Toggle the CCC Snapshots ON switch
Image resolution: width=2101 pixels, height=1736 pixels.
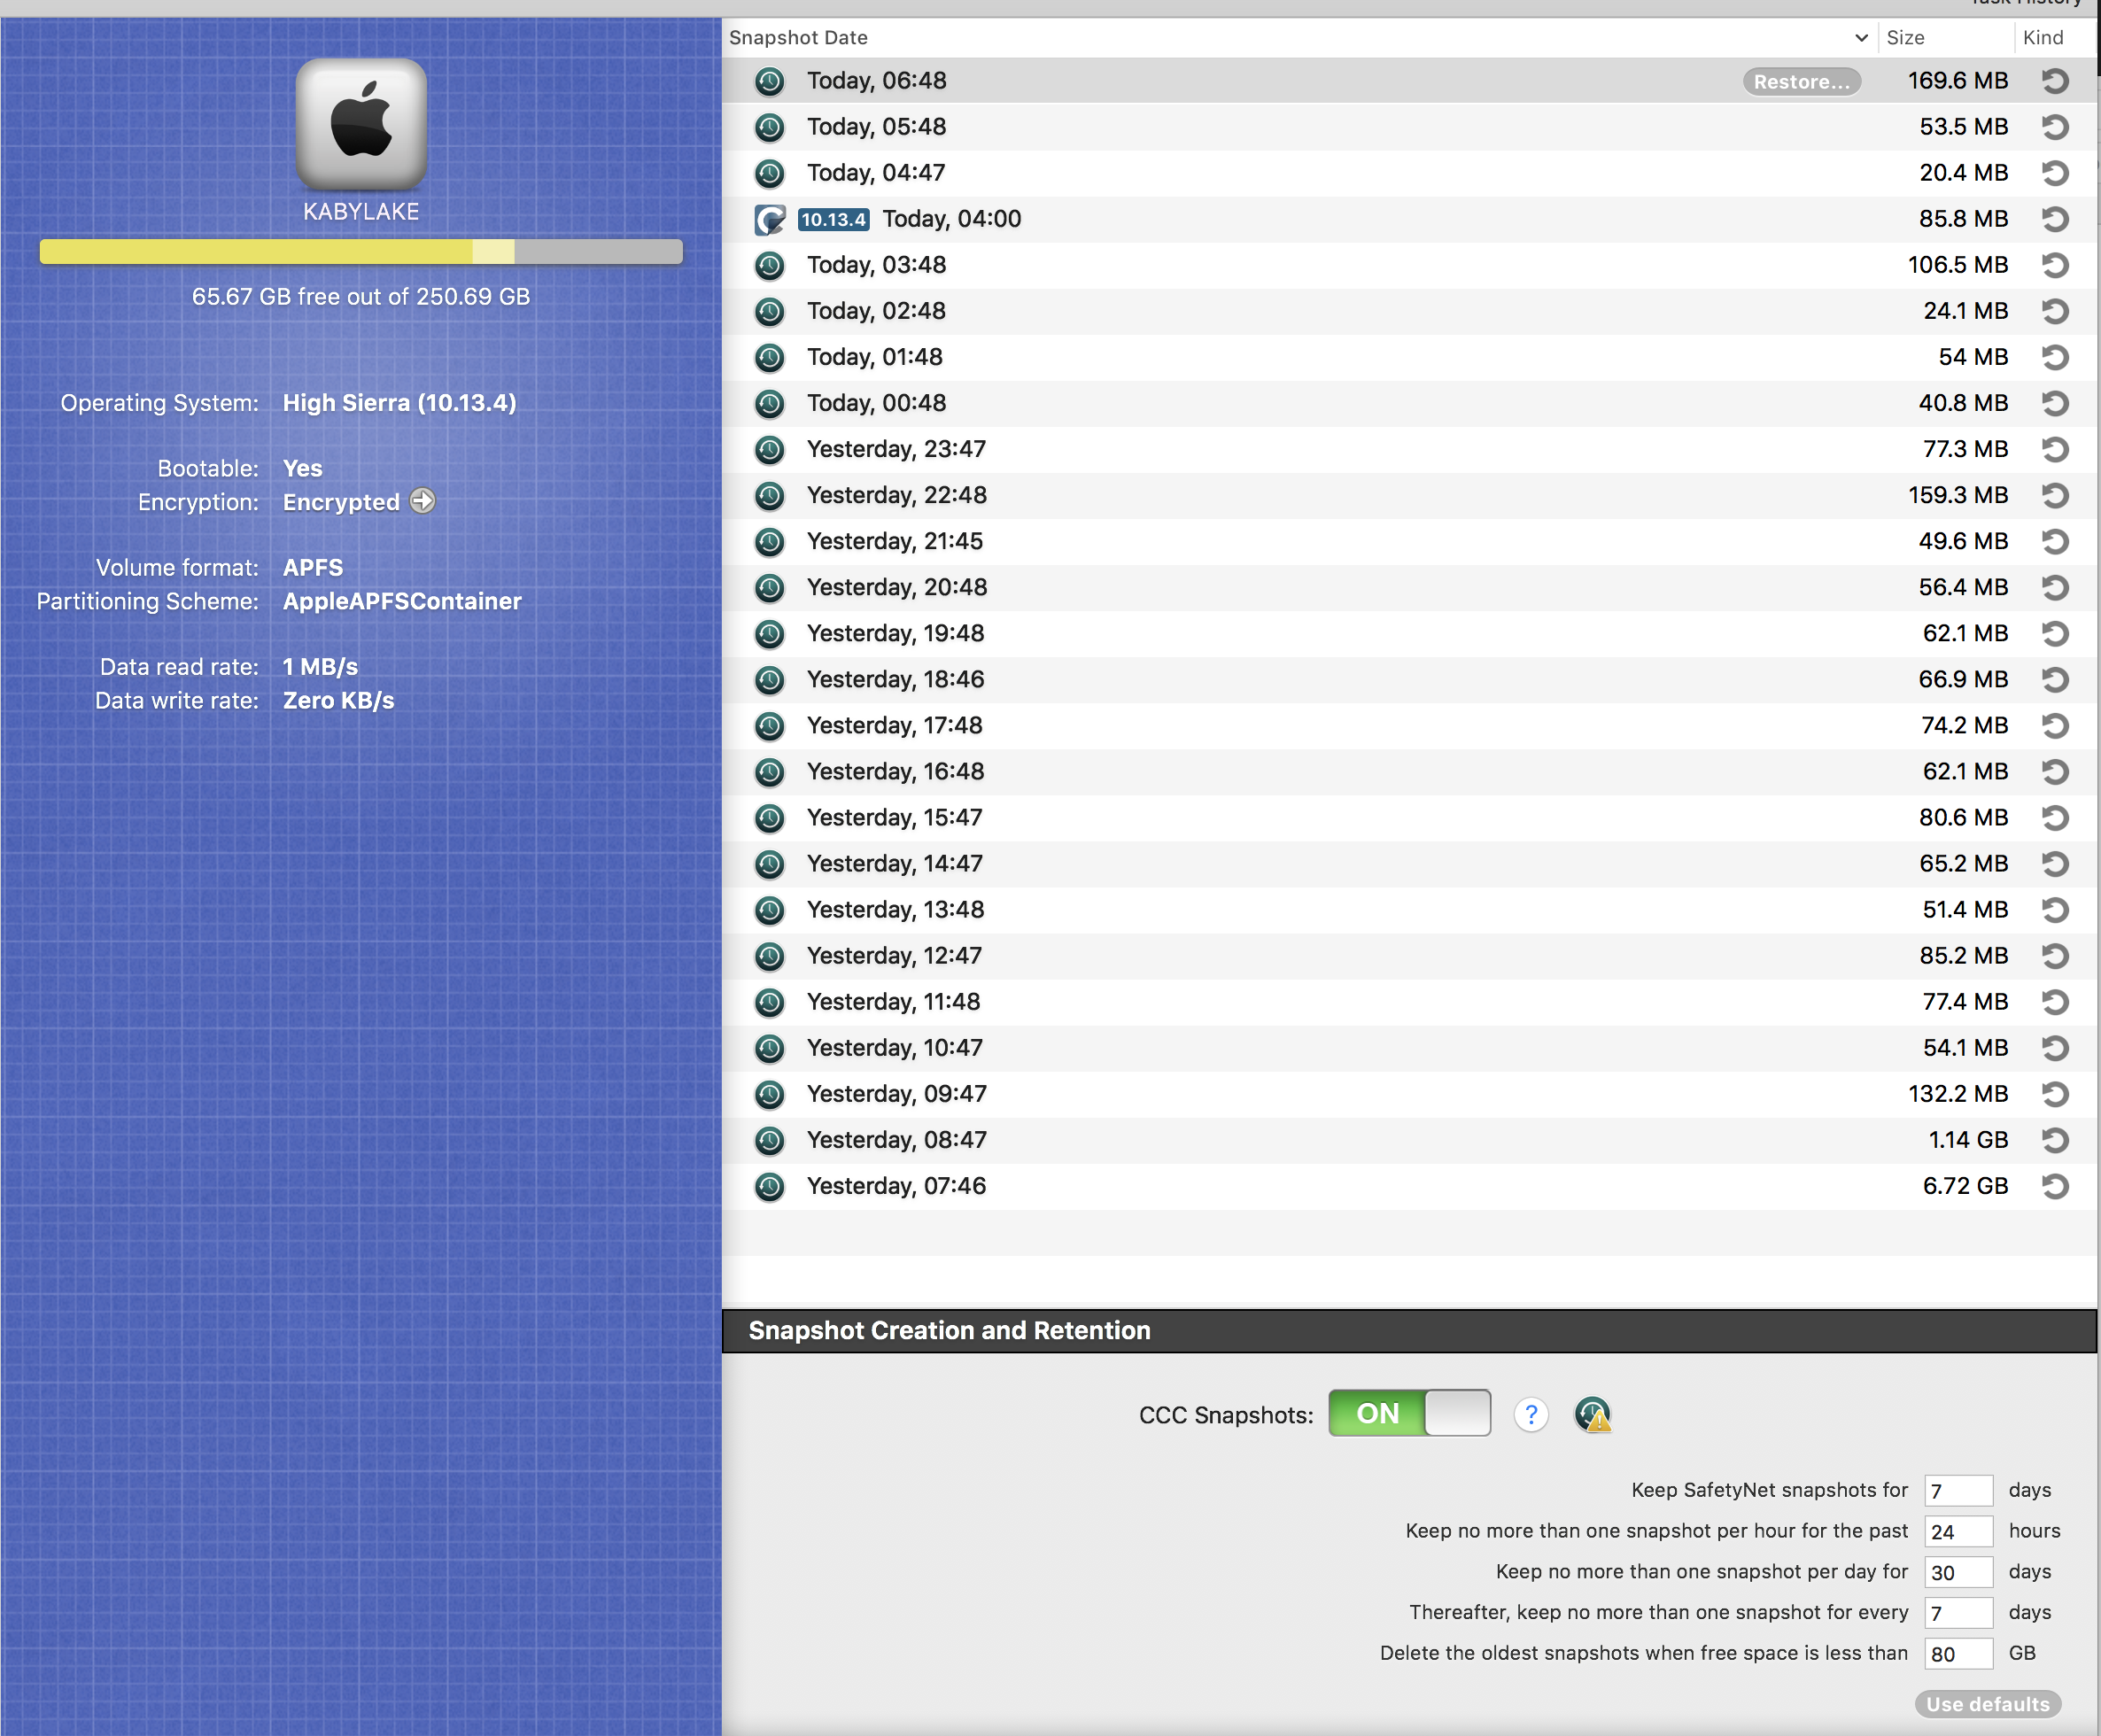point(1409,1413)
